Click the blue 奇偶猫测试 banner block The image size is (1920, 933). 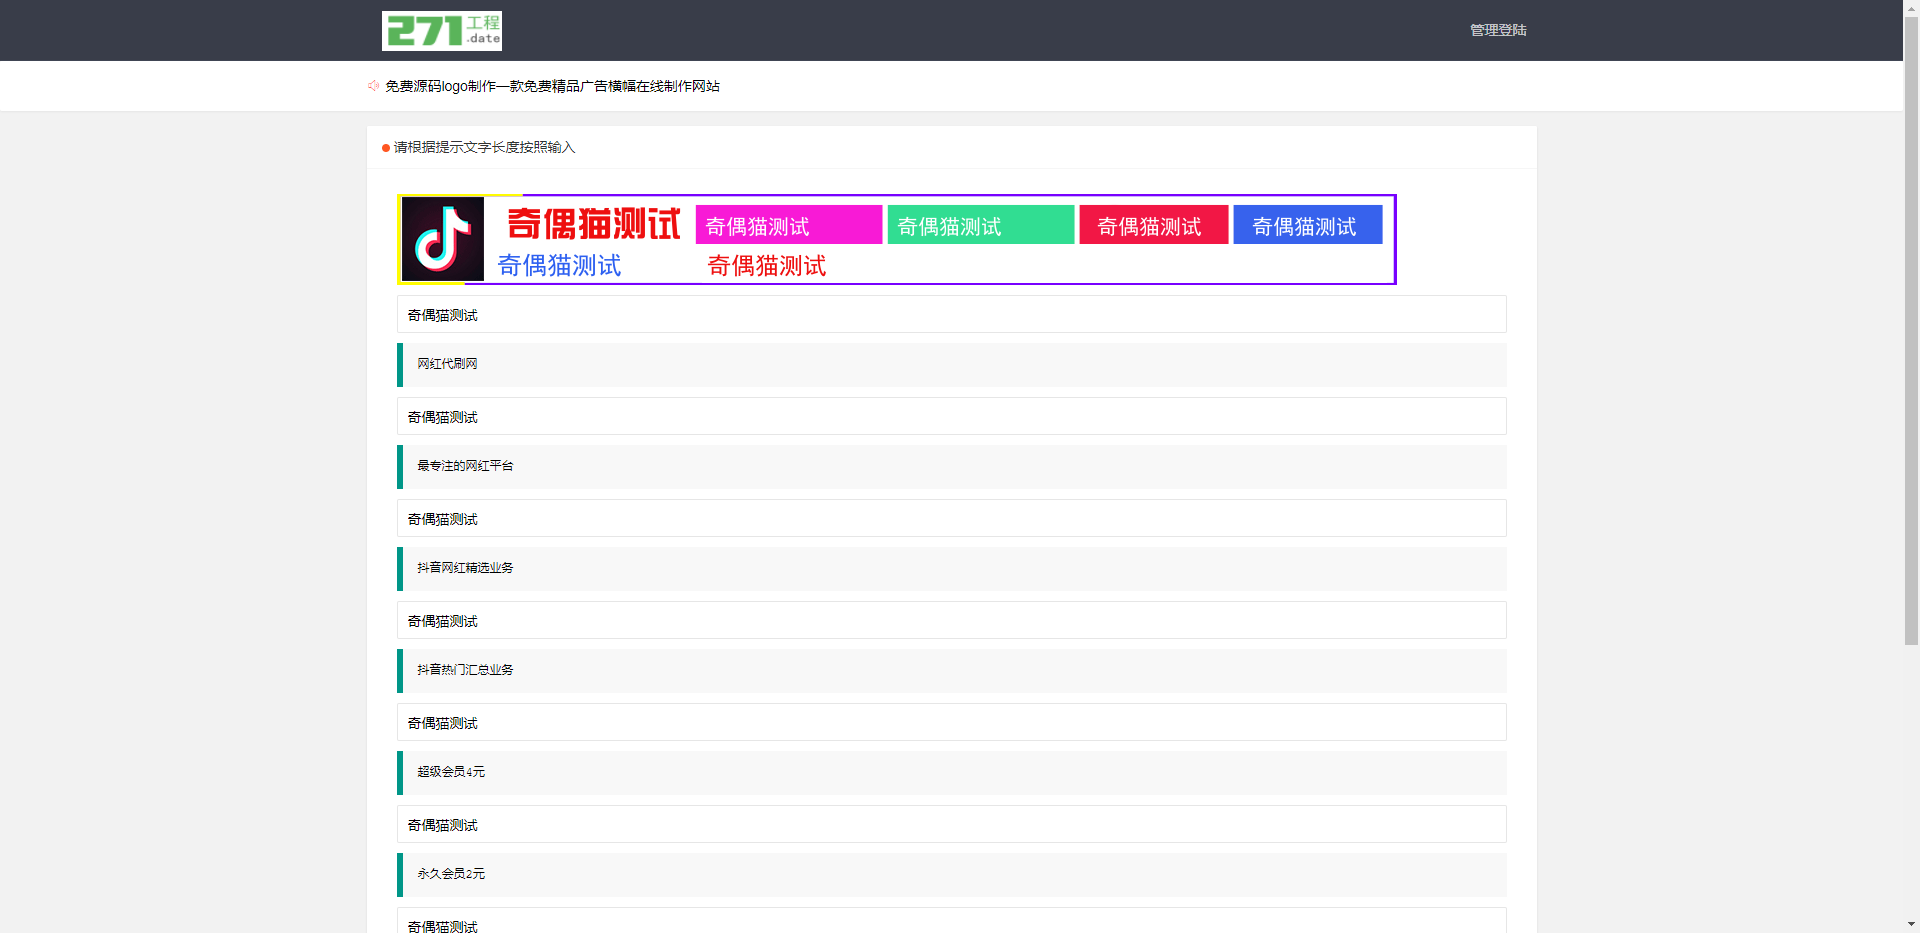coord(1308,225)
